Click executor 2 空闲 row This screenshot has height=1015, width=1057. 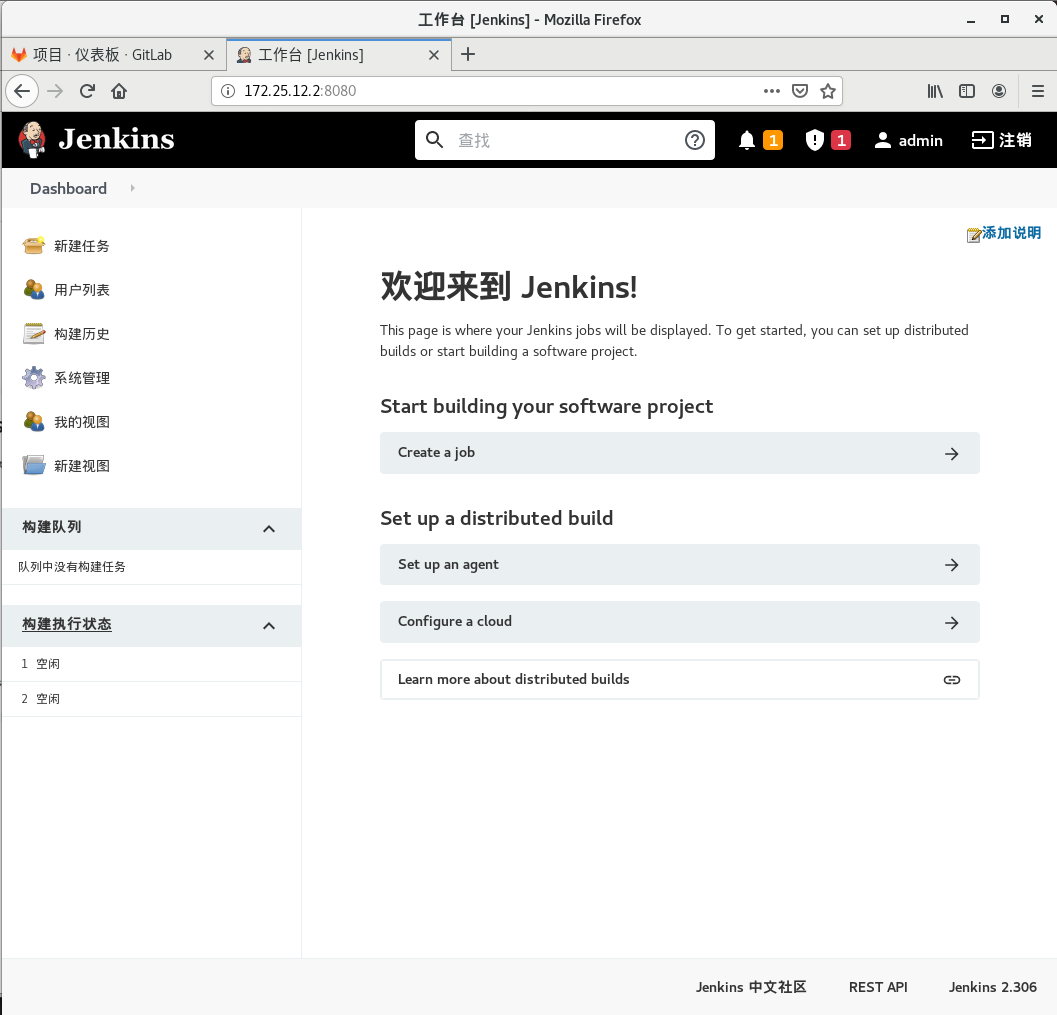click(152, 699)
